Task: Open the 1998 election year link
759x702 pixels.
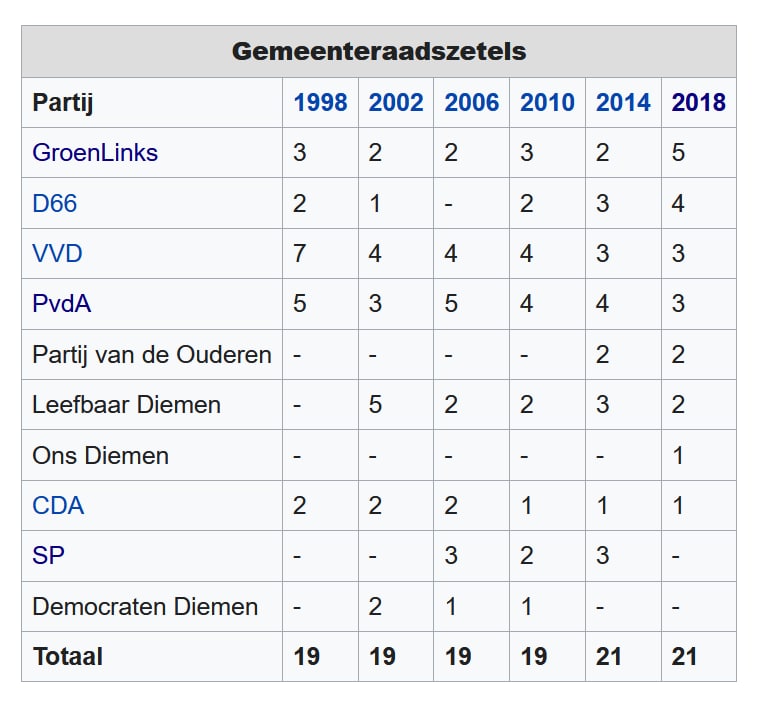Action: click(x=320, y=103)
